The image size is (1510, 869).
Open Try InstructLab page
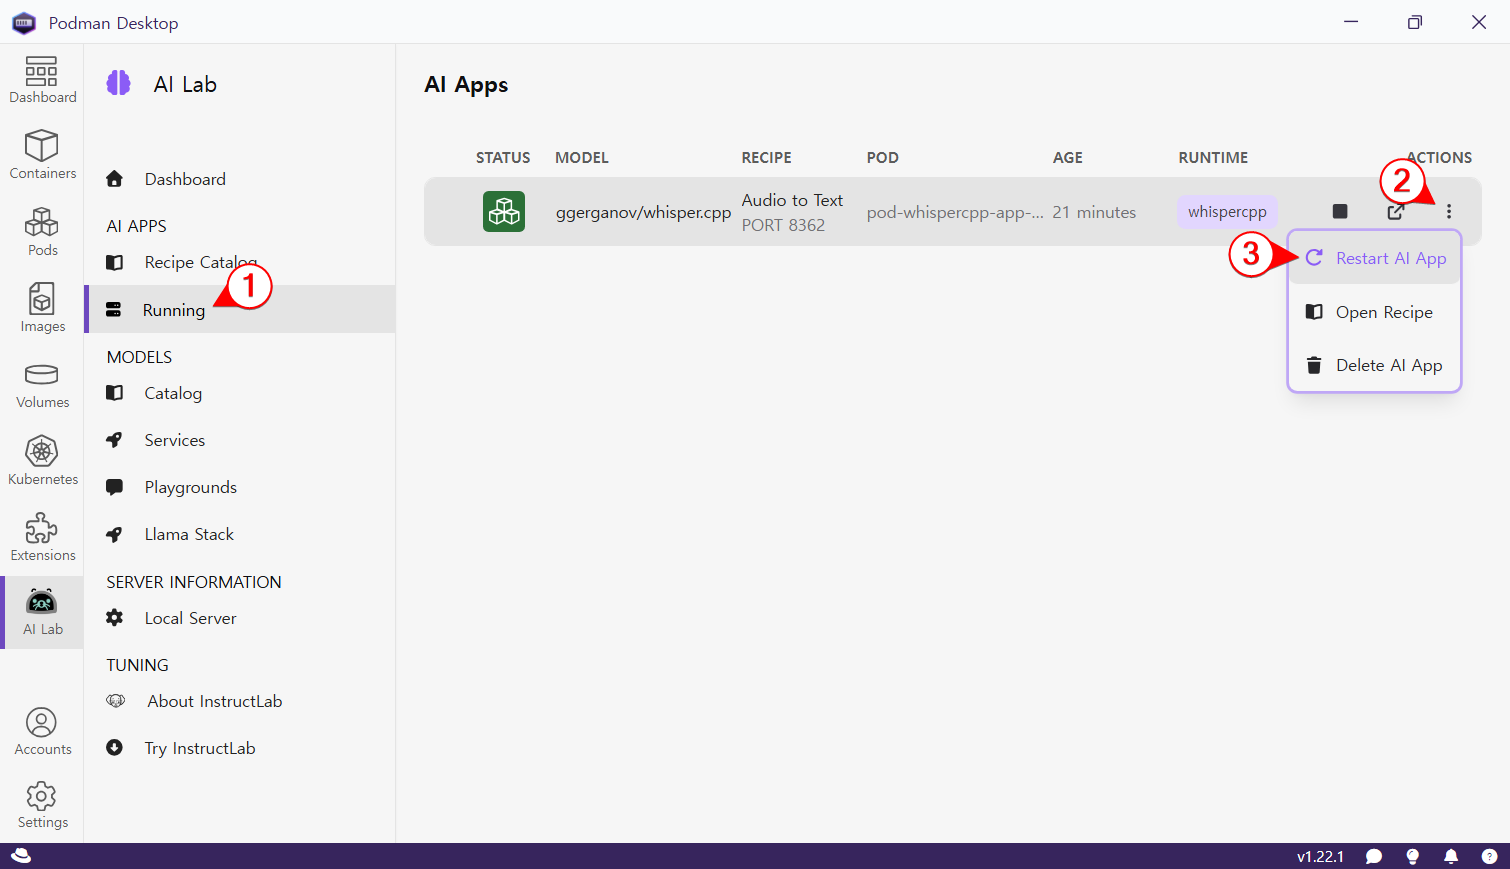199,748
